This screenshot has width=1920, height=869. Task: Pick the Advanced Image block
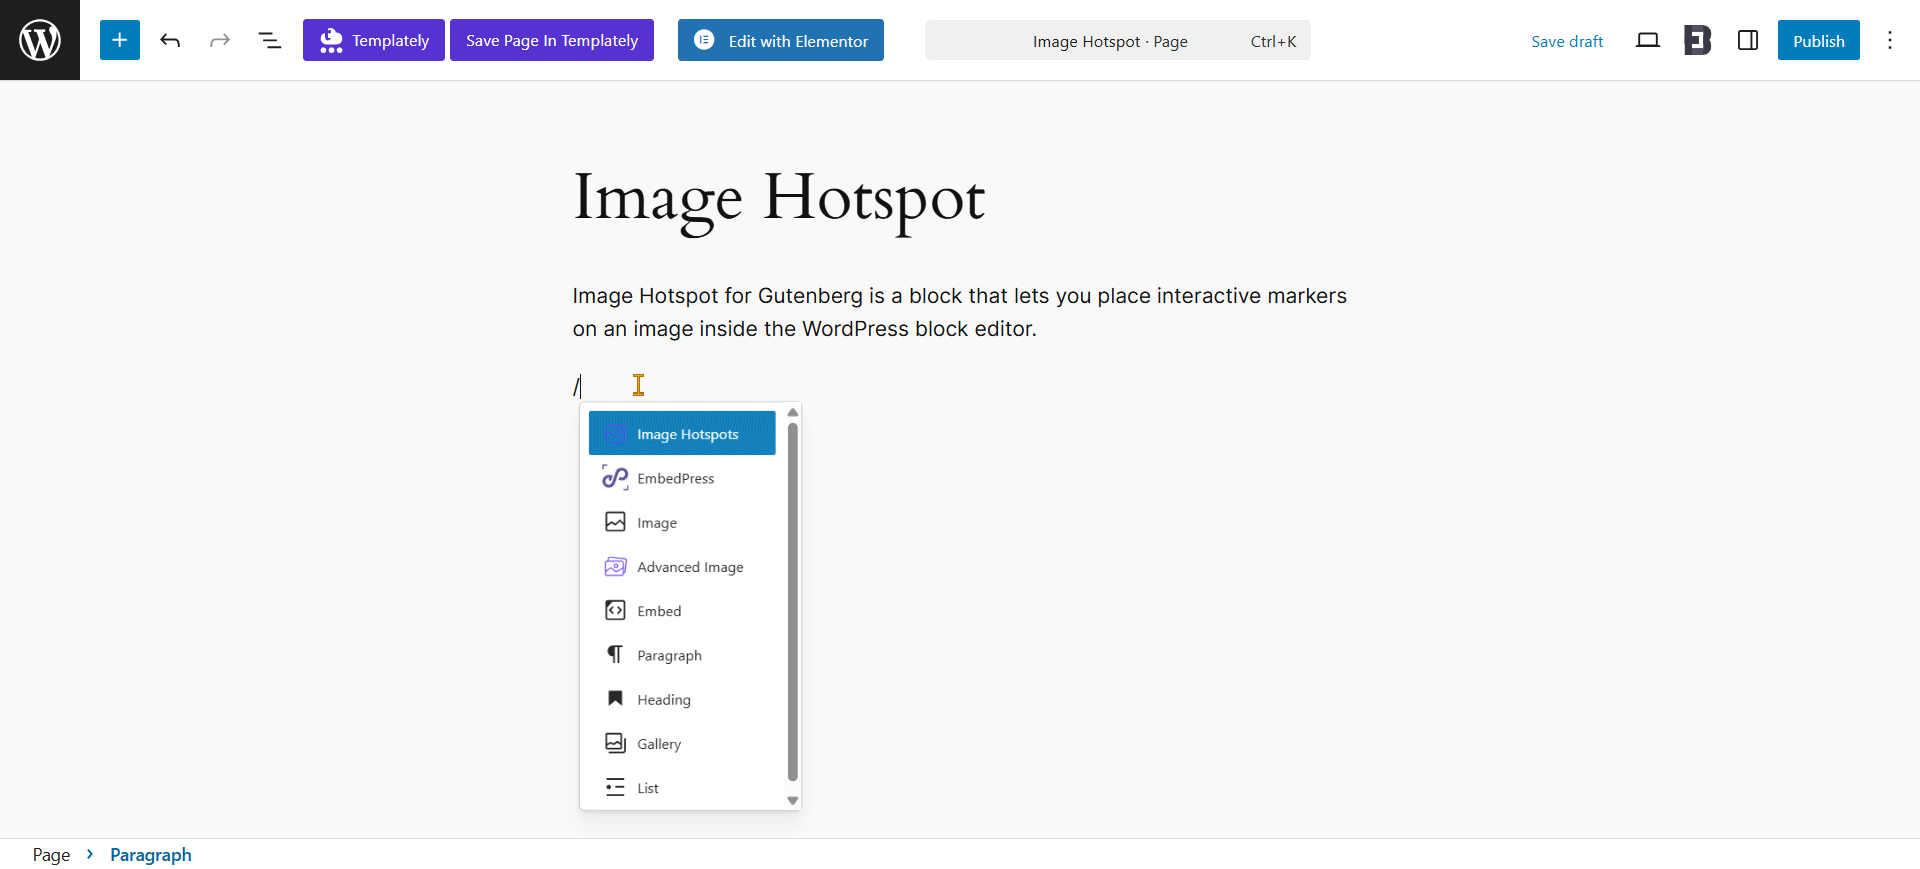682,566
